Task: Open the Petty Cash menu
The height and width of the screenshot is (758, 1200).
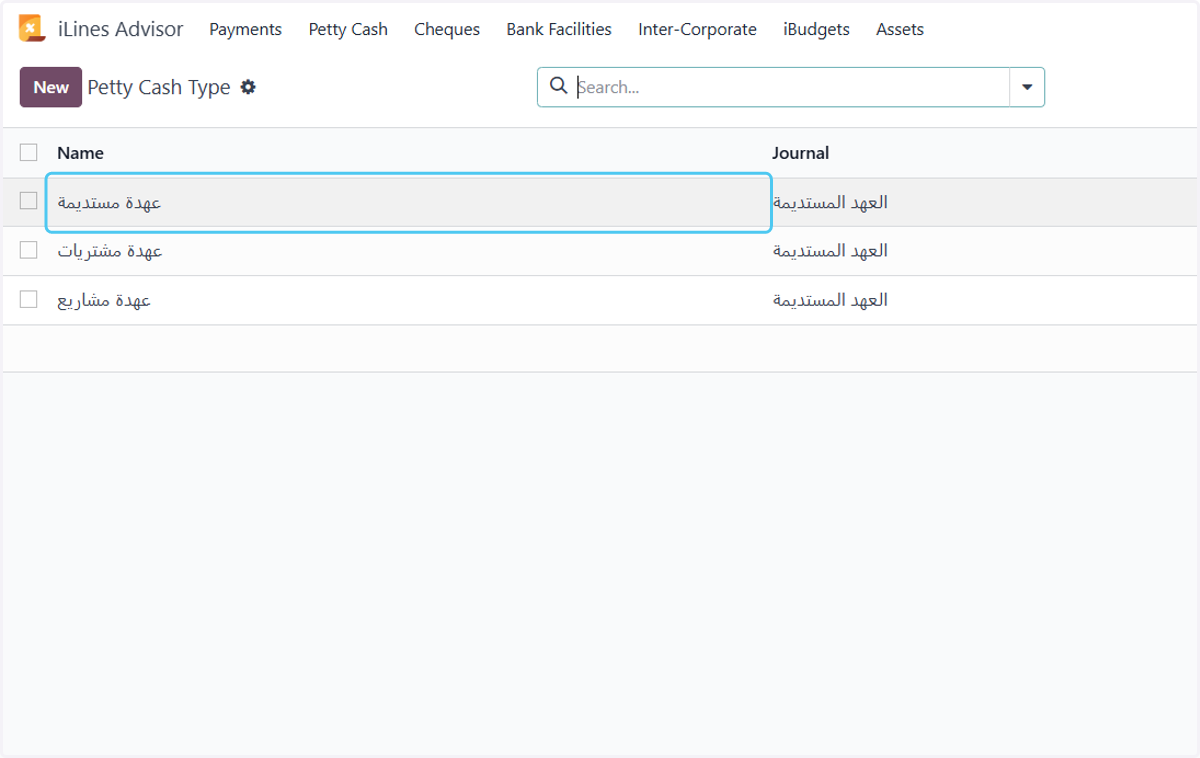Action: (348, 29)
